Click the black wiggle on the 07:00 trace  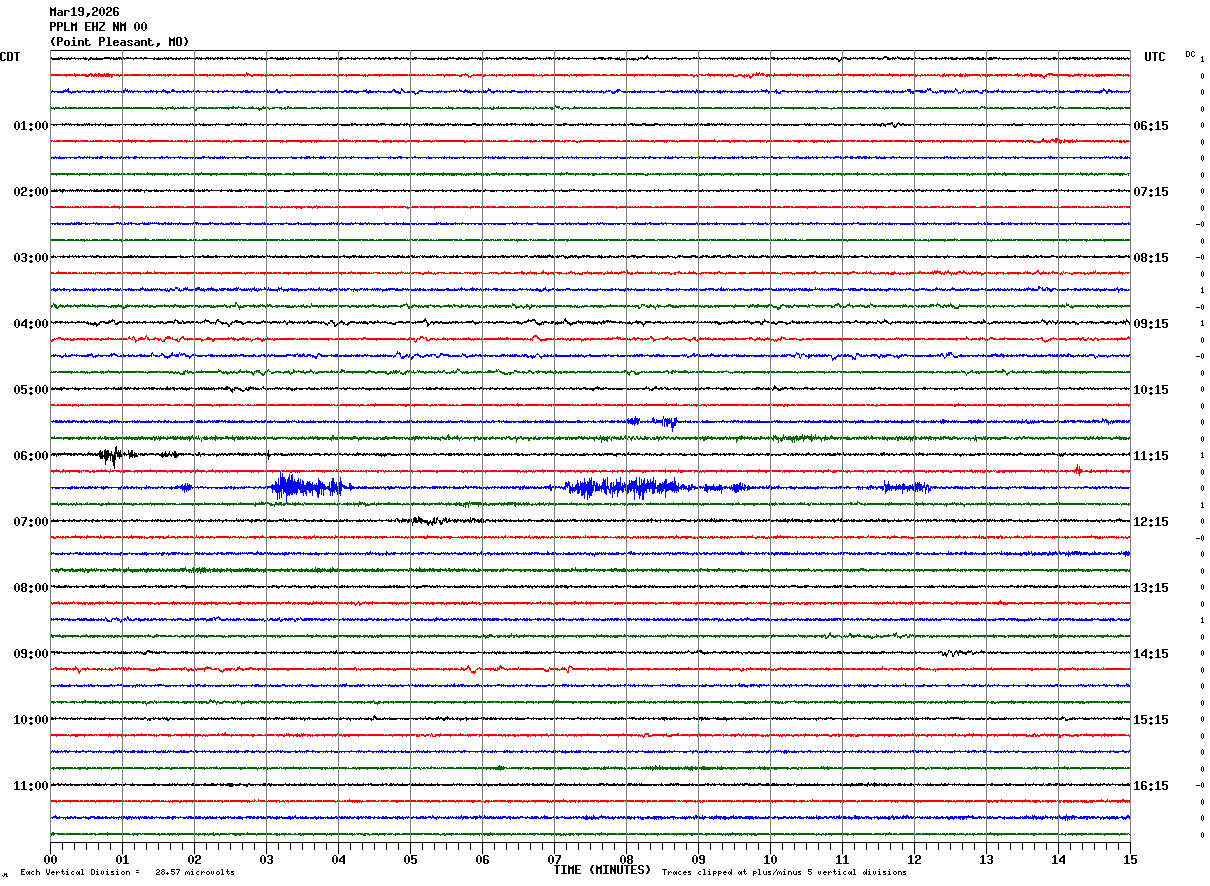click(x=428, y=520)
